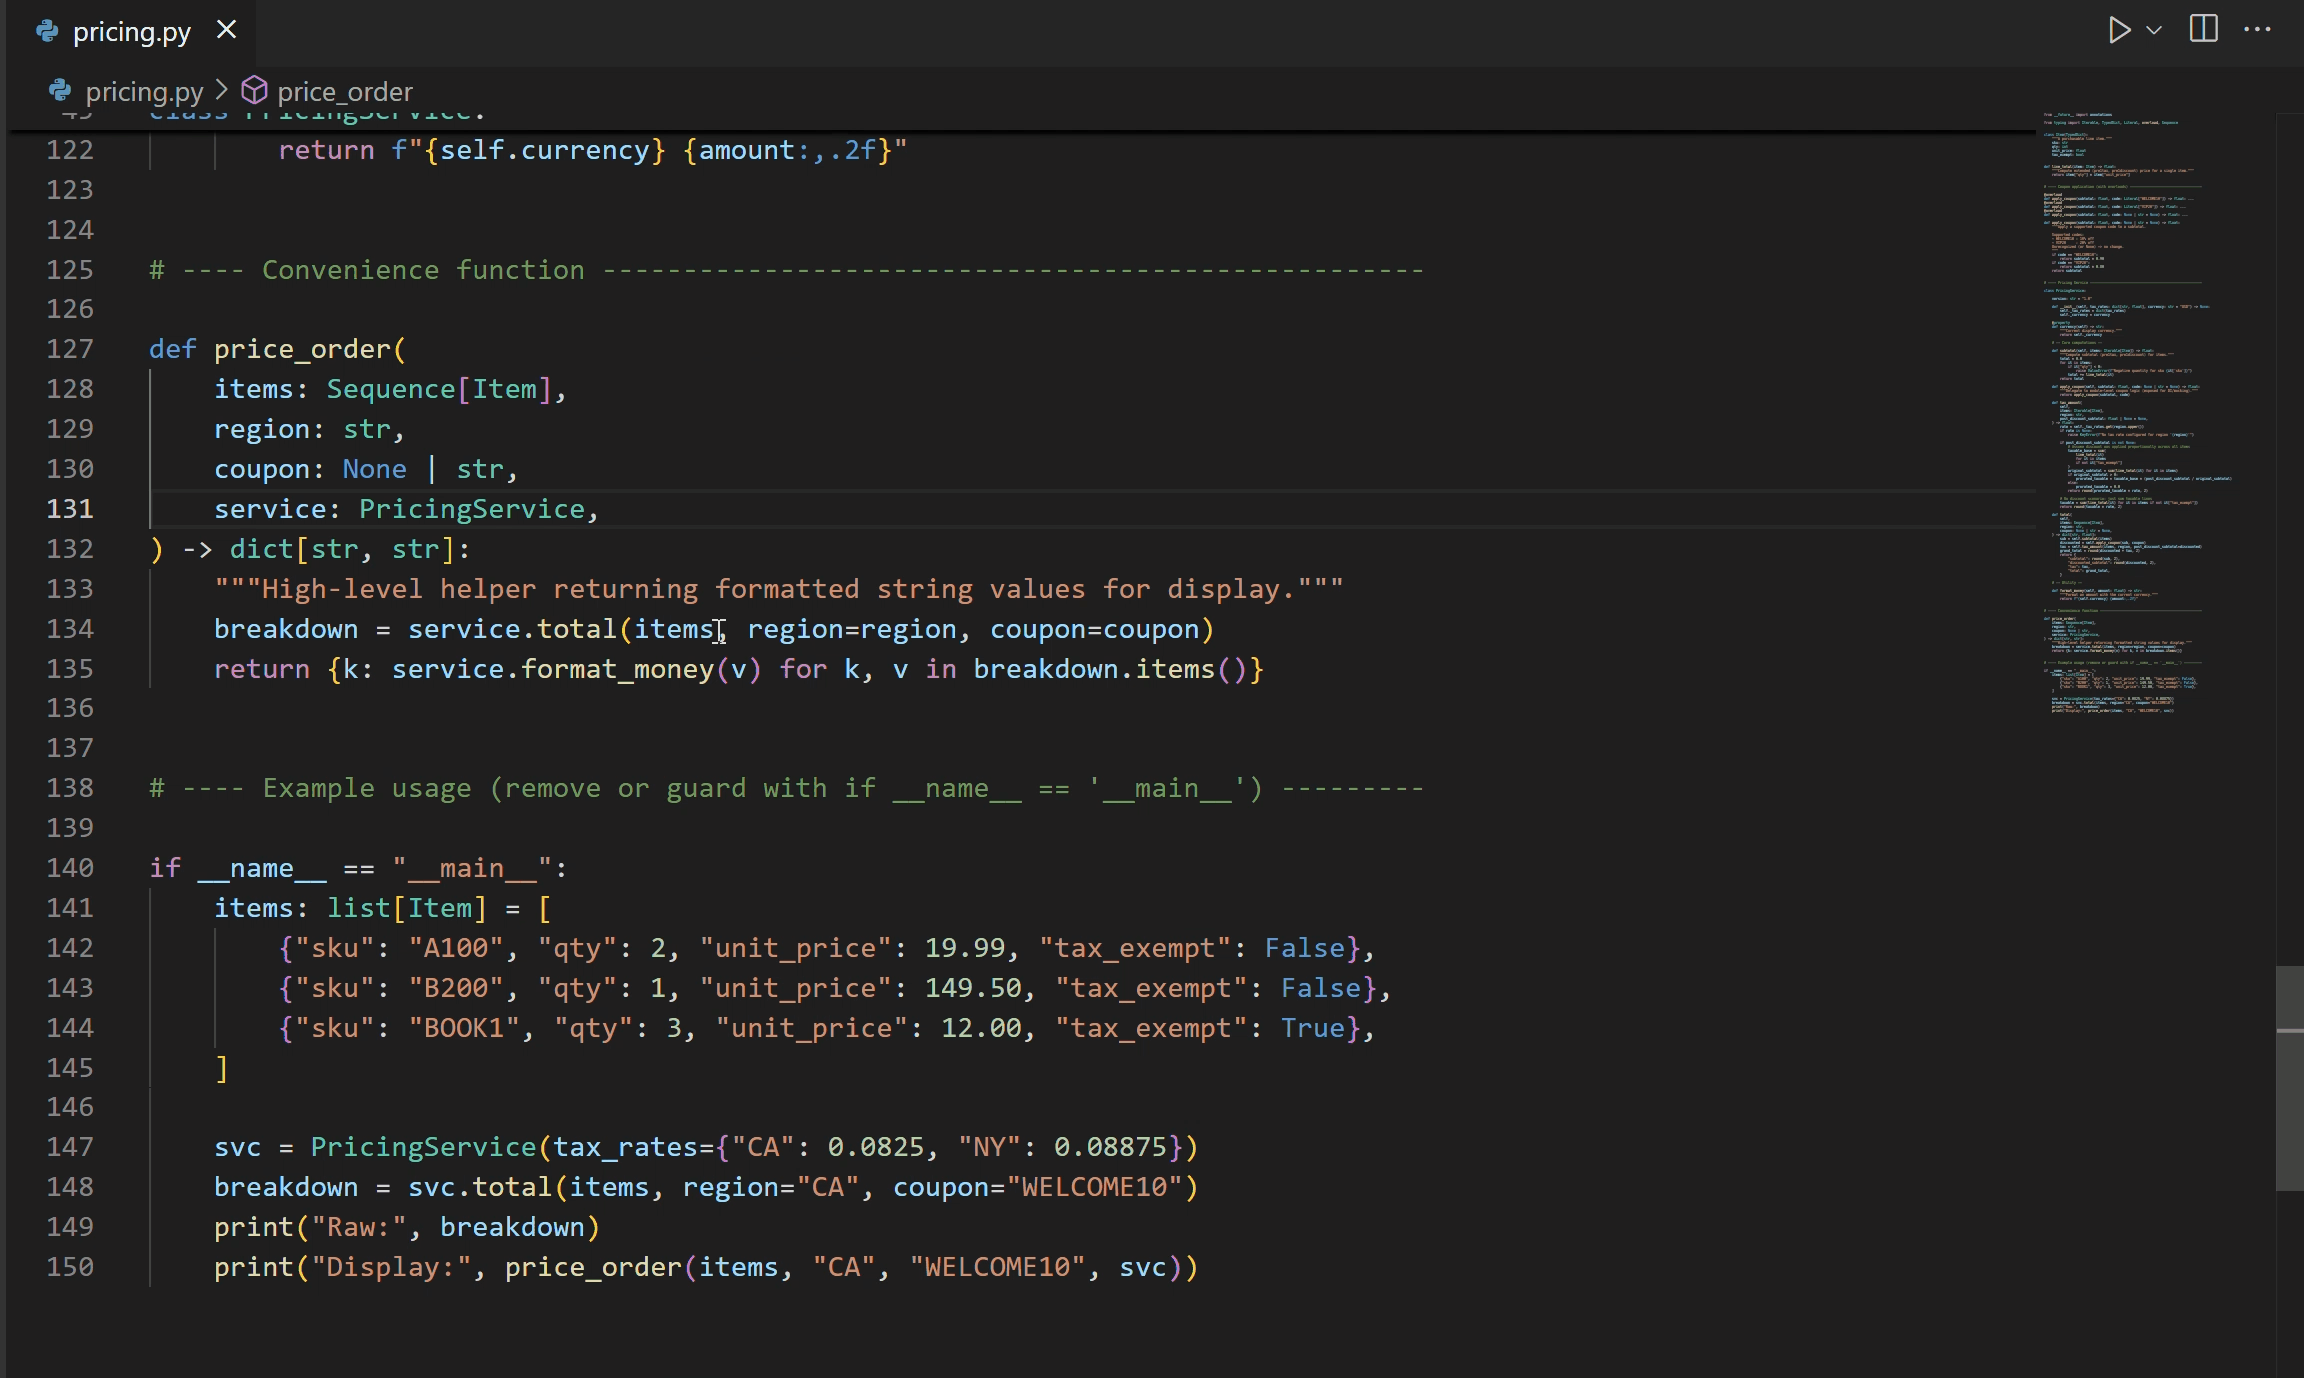Click the price_order symbol cube icon
Screen dimensions: 2304x1378
[255, 91]
